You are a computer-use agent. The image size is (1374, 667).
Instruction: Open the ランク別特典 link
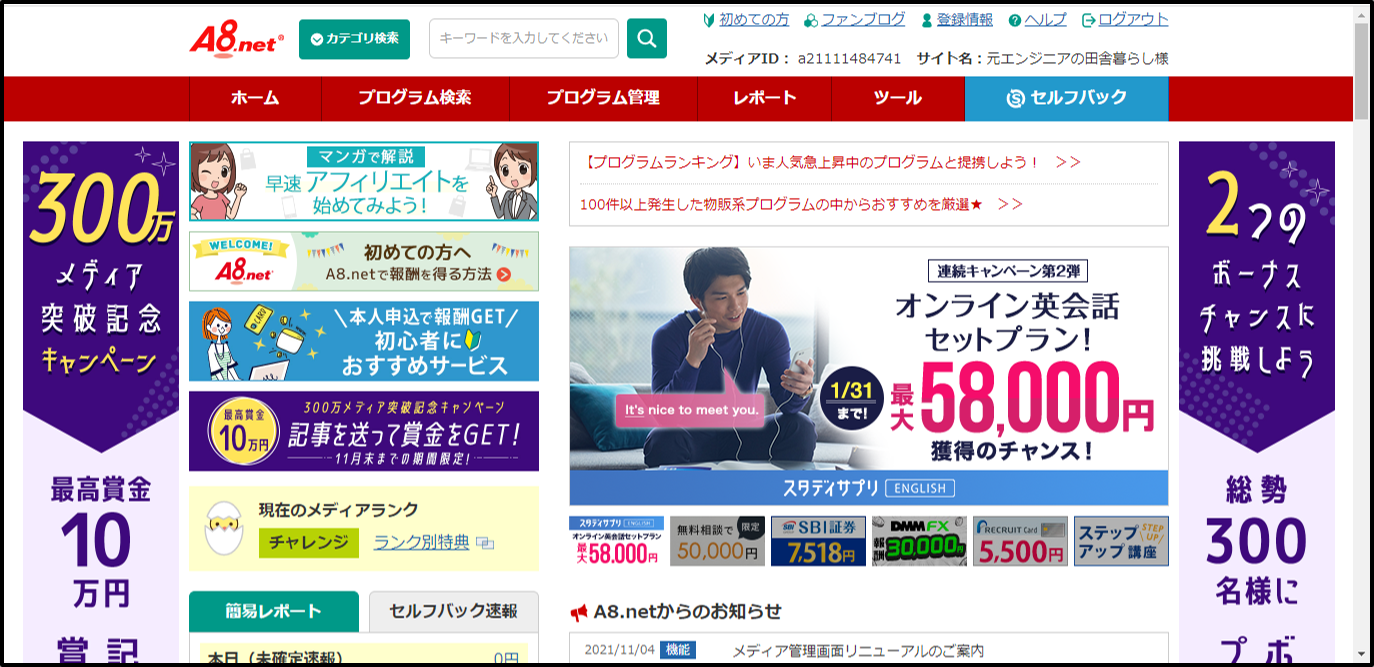pyautogui.click(x=421, y=543)
